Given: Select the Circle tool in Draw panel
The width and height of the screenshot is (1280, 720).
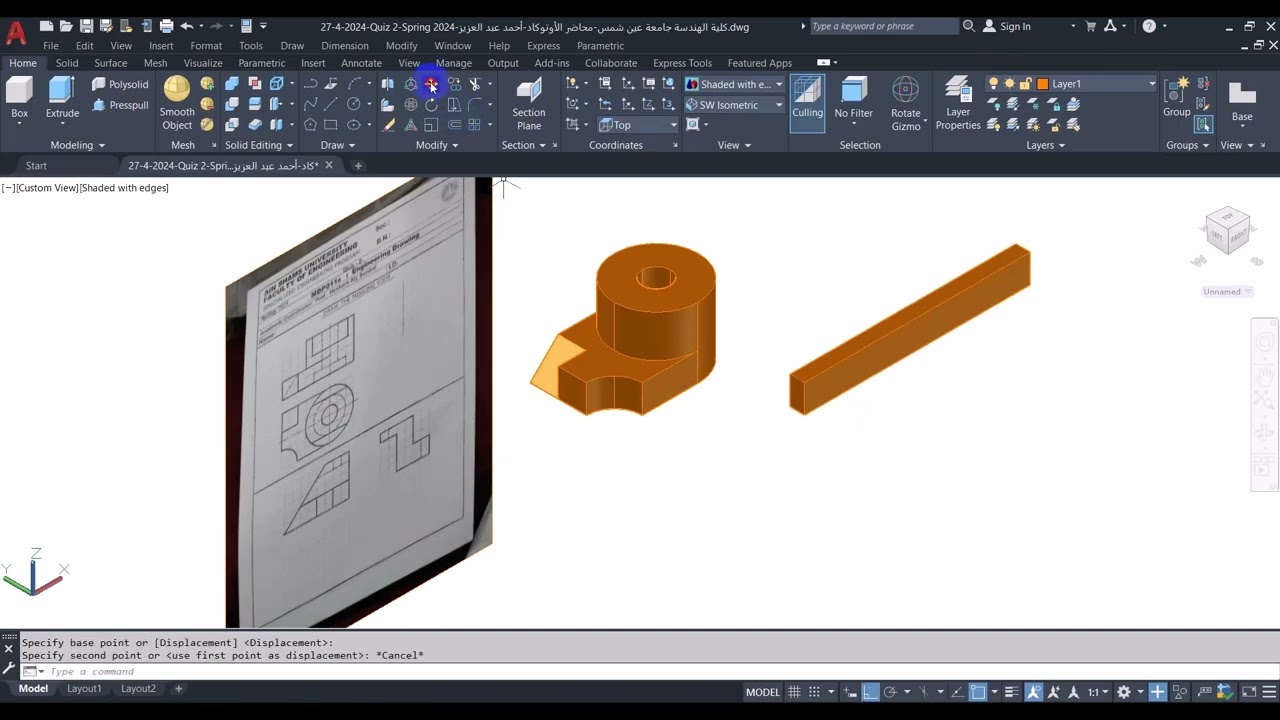Looking at the screenshot, I should (x=353, y=105).
